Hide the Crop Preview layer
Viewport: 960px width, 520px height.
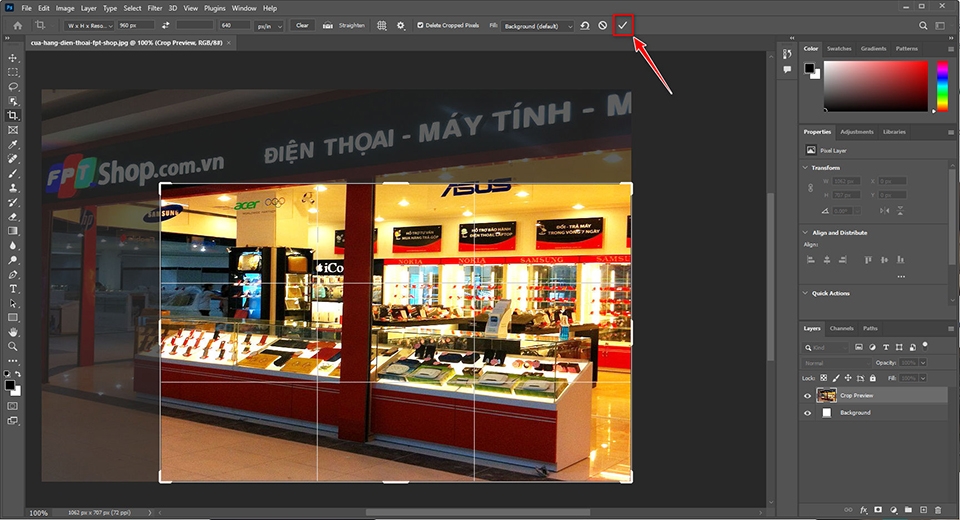tap(807, 396)
